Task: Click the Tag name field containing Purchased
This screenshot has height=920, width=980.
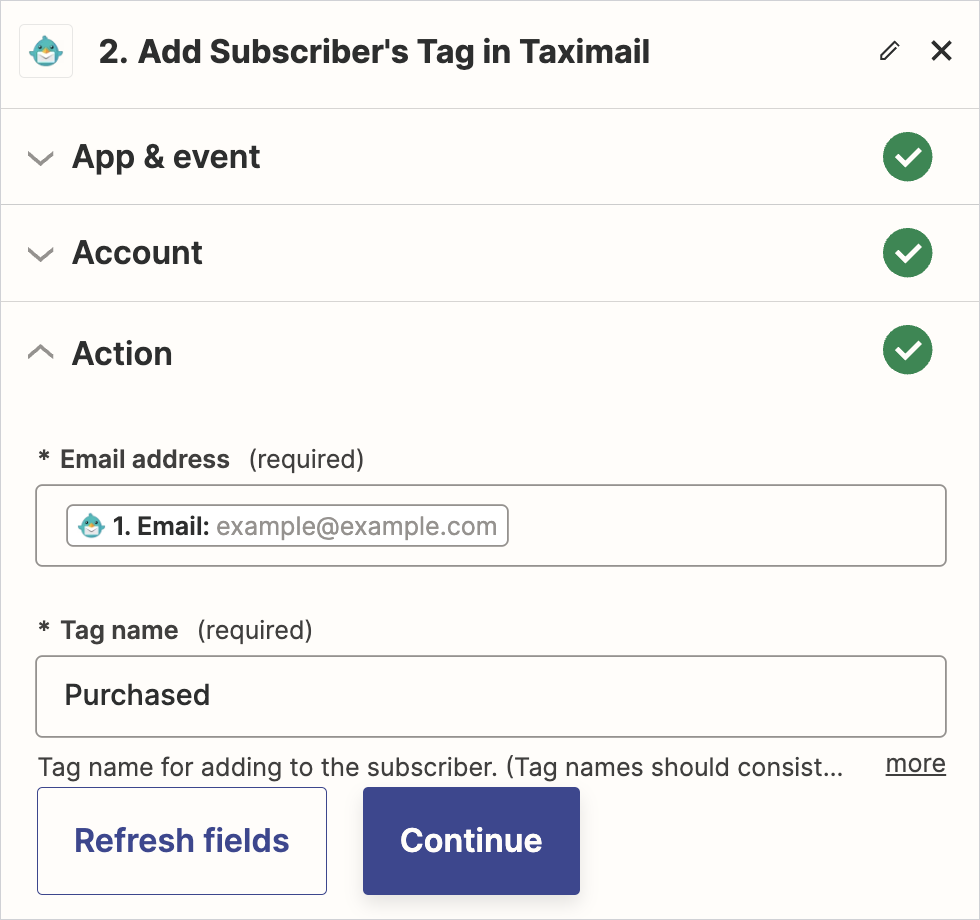Action: (x=490, y=695)
